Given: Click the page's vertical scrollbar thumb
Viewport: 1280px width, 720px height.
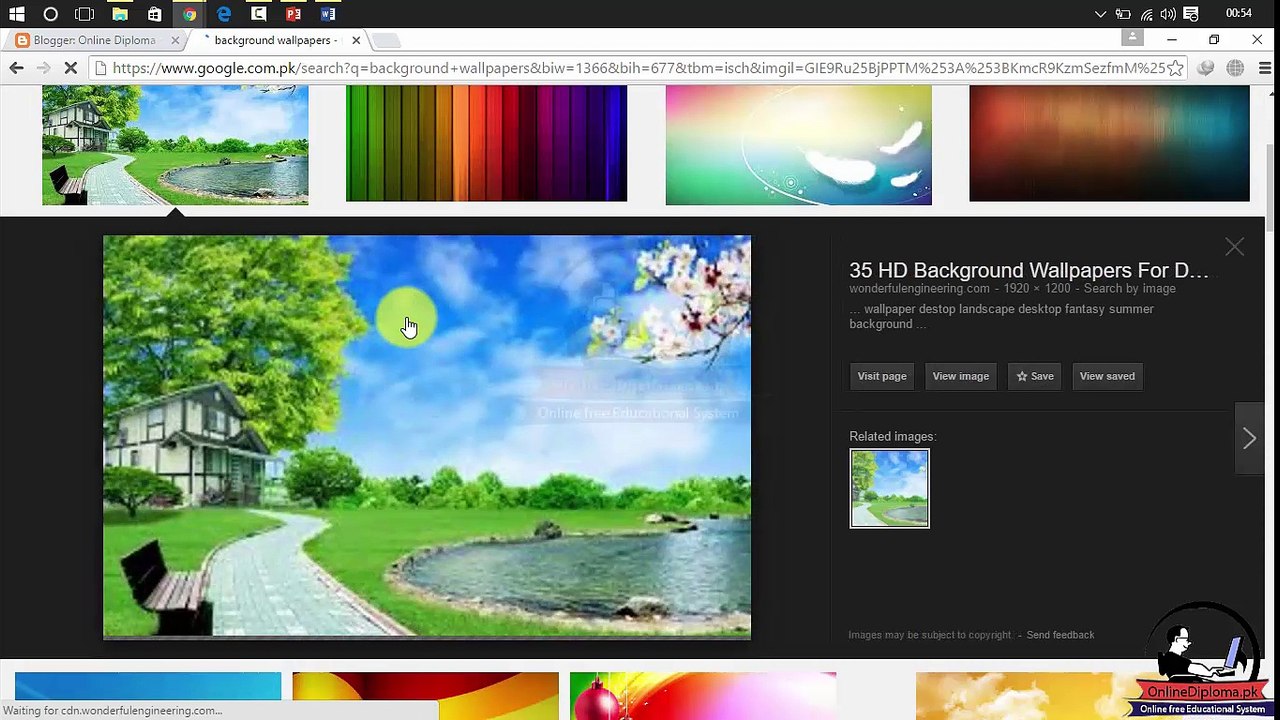Looking at the screenshot, I should pos(1272,190).
